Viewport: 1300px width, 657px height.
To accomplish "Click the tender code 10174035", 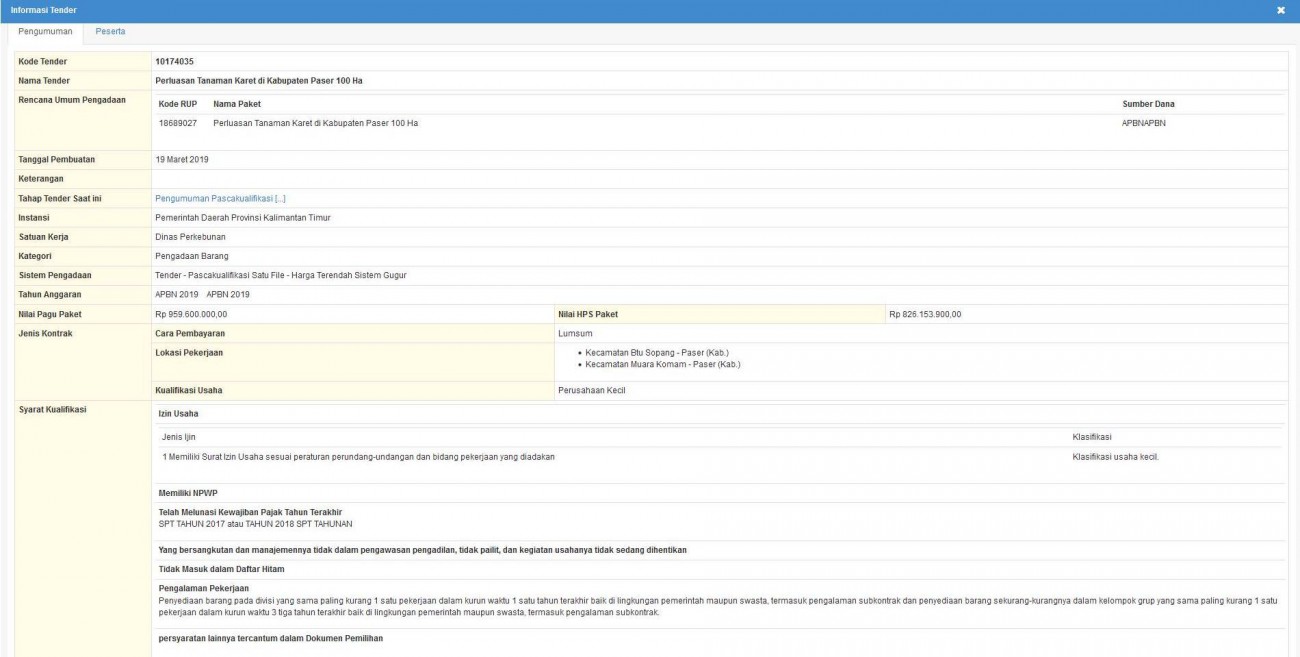I will pos(174,62).
